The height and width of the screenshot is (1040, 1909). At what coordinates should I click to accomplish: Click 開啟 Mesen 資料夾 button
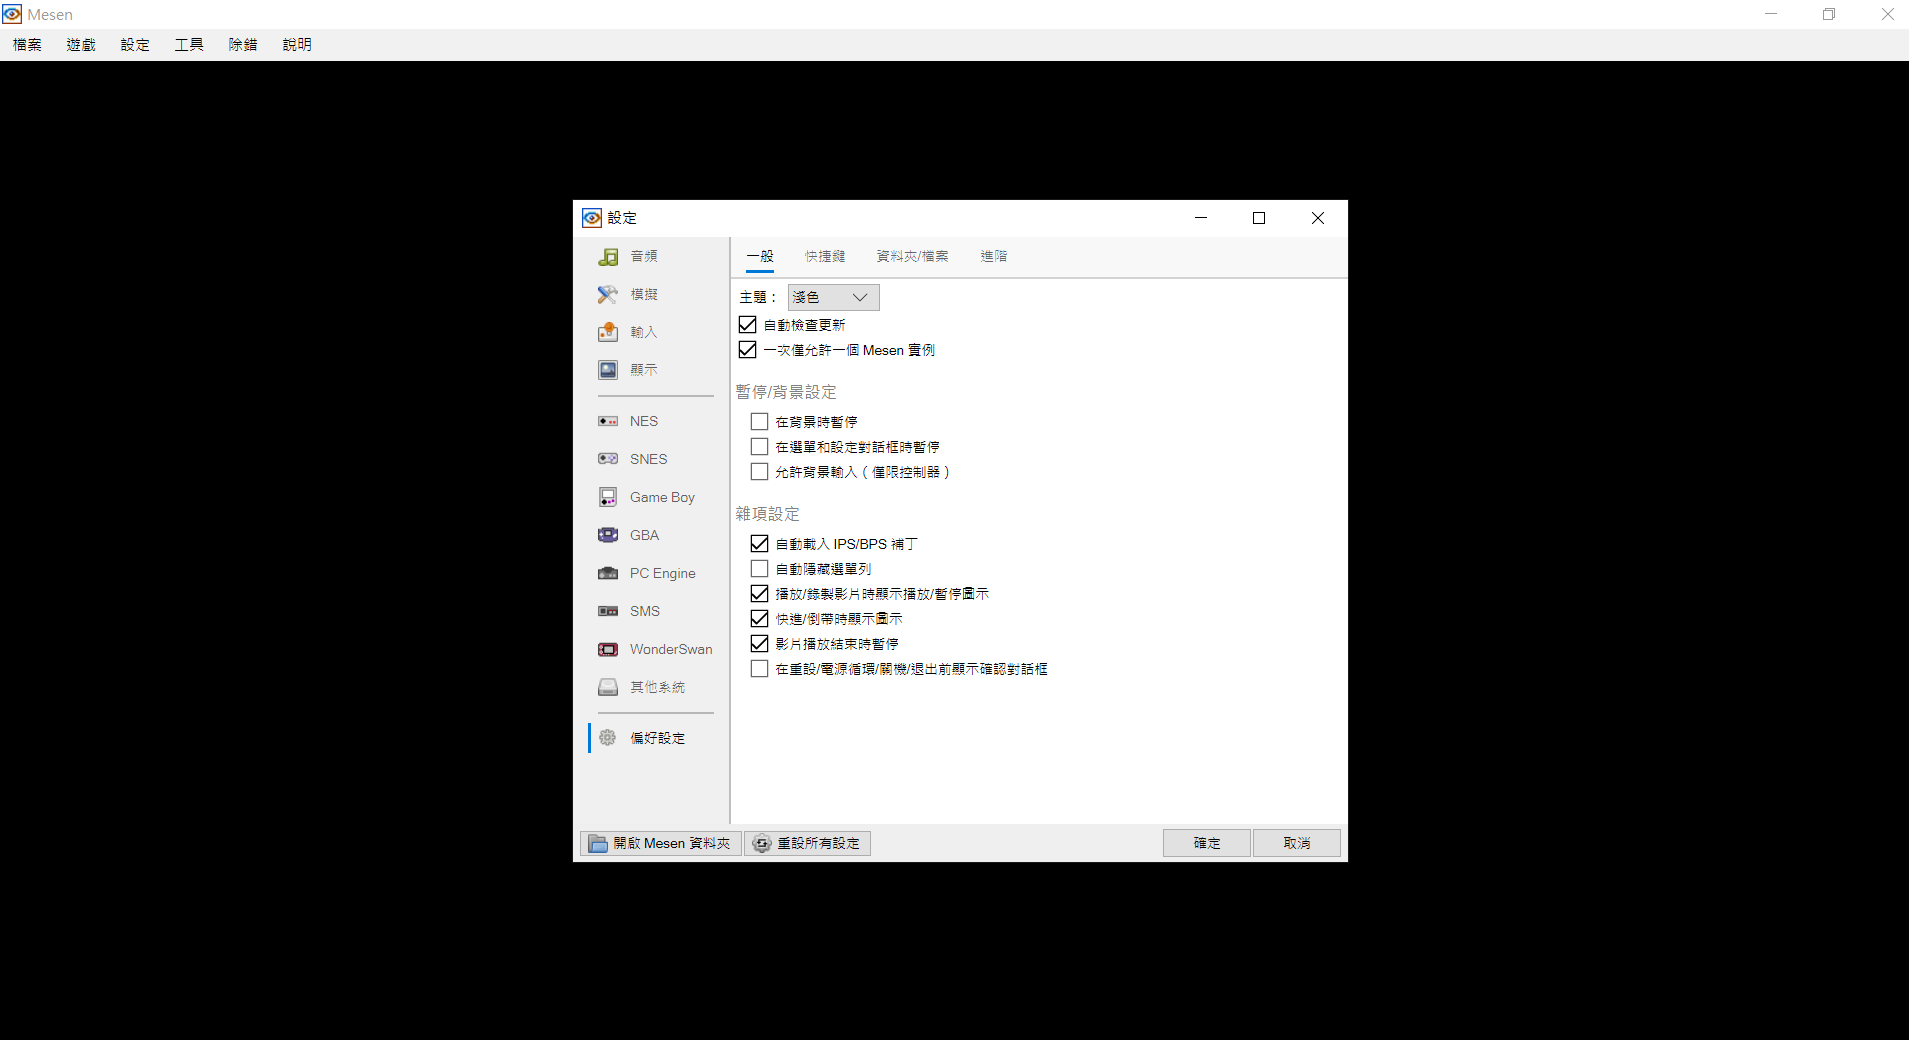[661, 844]
